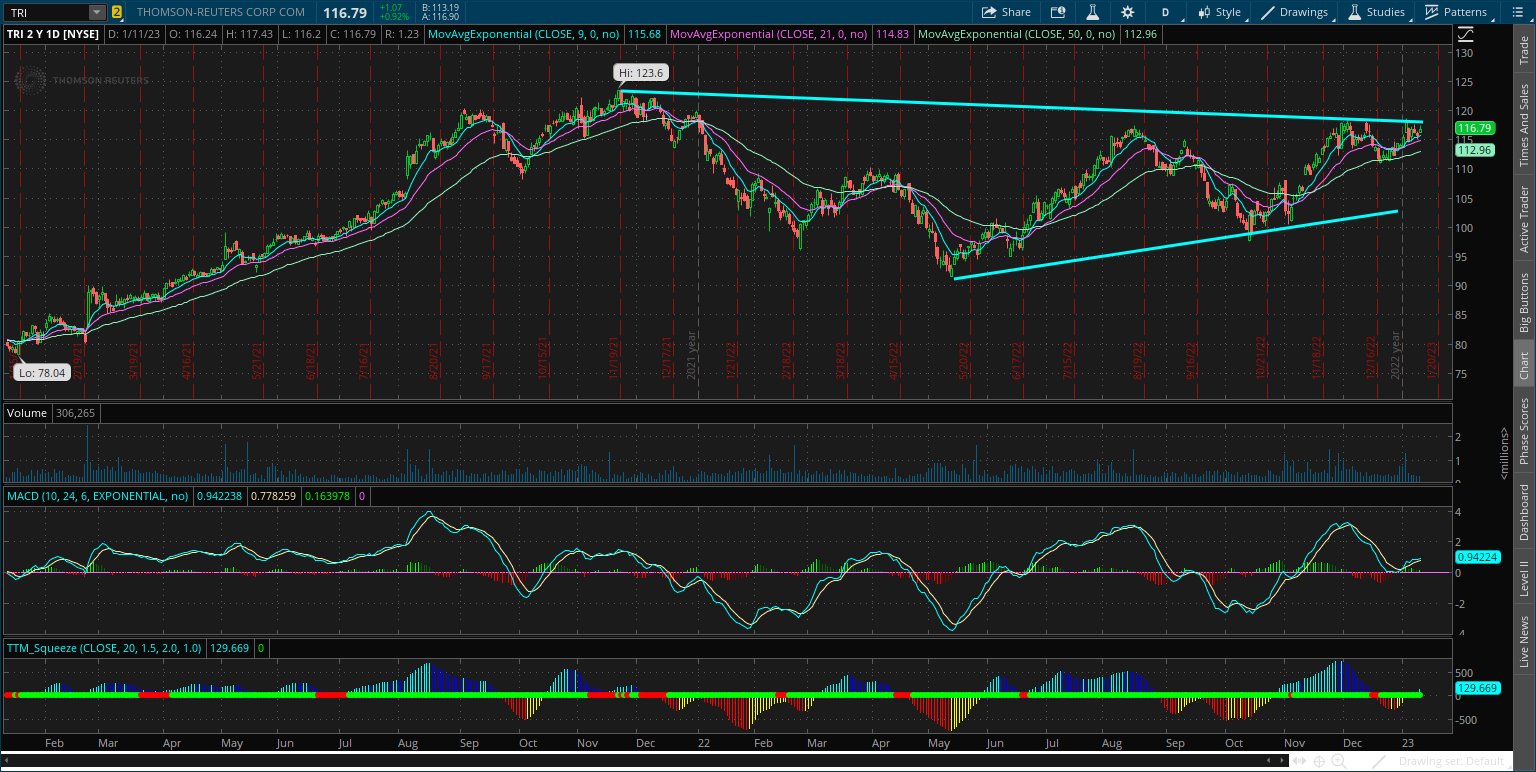
Task: Click the Share button
Action: (1006, 12)
